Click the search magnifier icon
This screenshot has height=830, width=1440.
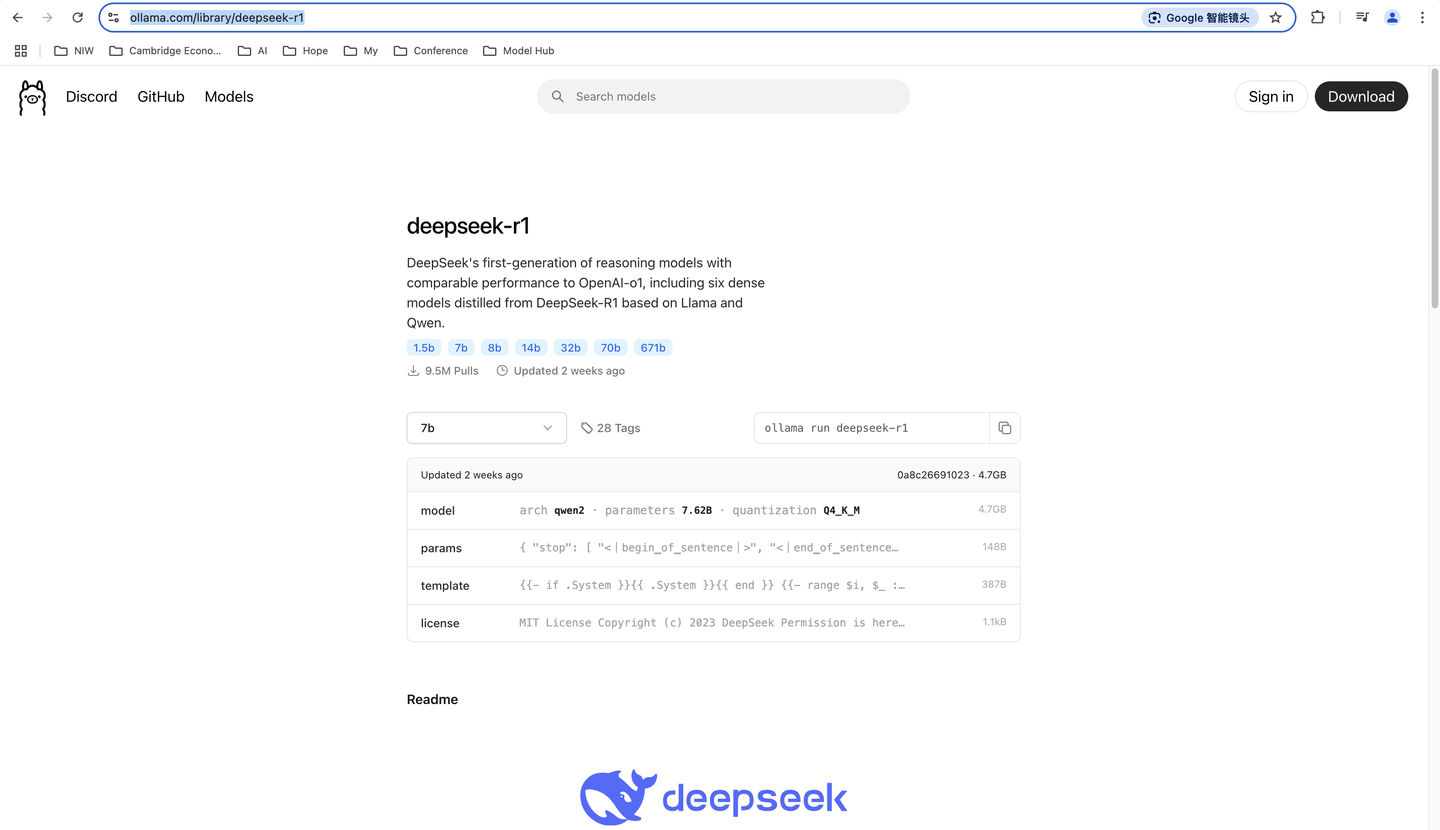pos(558,97)
